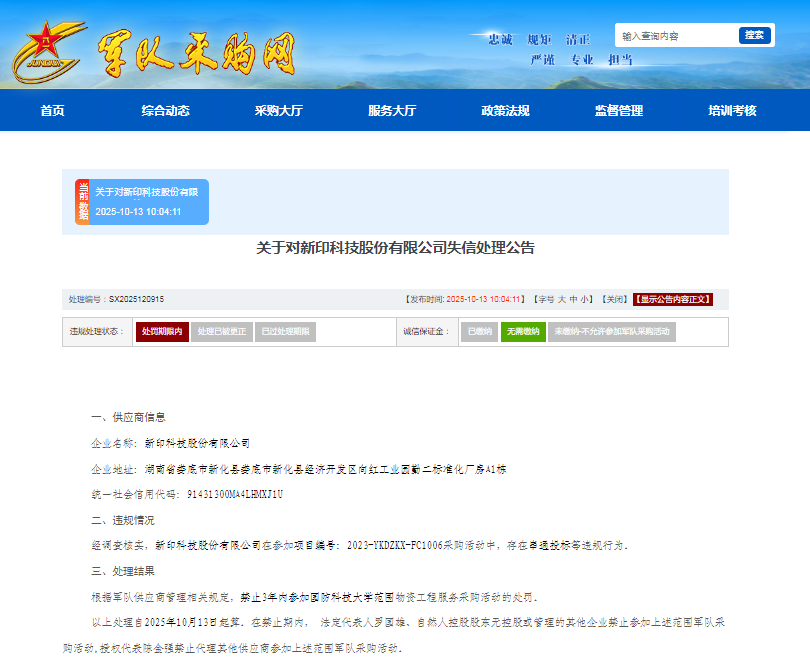
Task: Go to 采购大厅 in navigation
Action: (278, 111)
